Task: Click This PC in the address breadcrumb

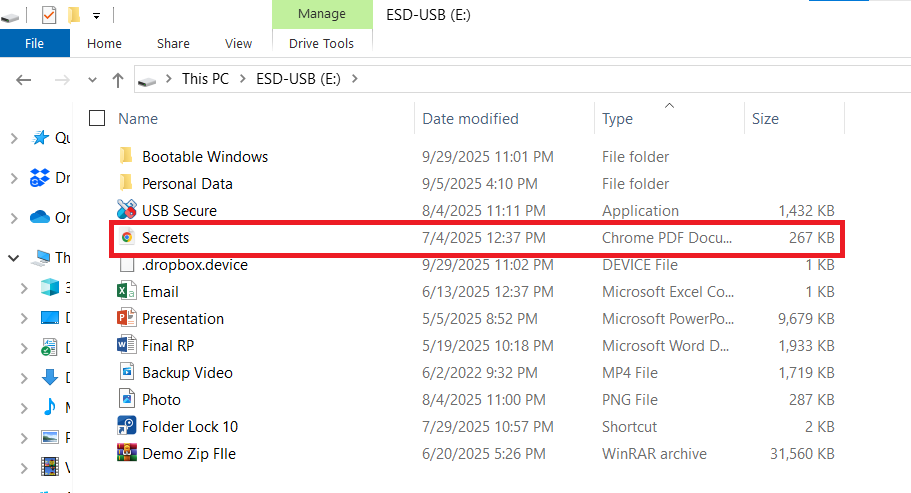Action: (x=205, y=79)
